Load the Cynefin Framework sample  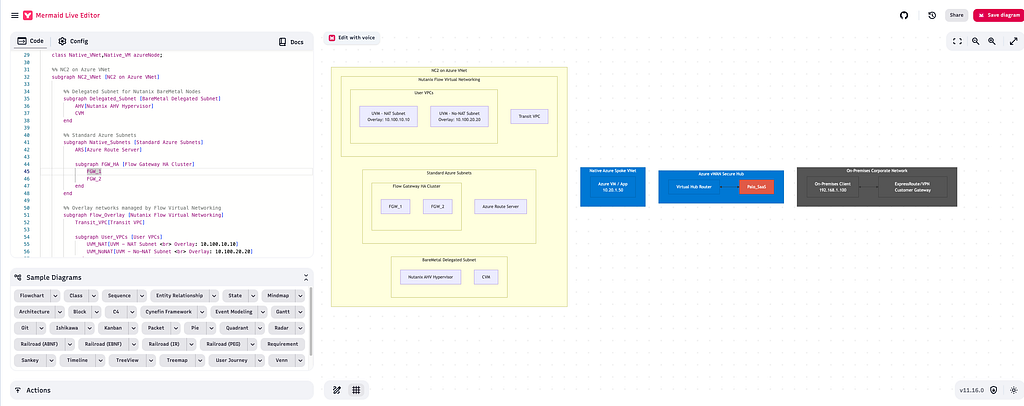pos(168,312)
